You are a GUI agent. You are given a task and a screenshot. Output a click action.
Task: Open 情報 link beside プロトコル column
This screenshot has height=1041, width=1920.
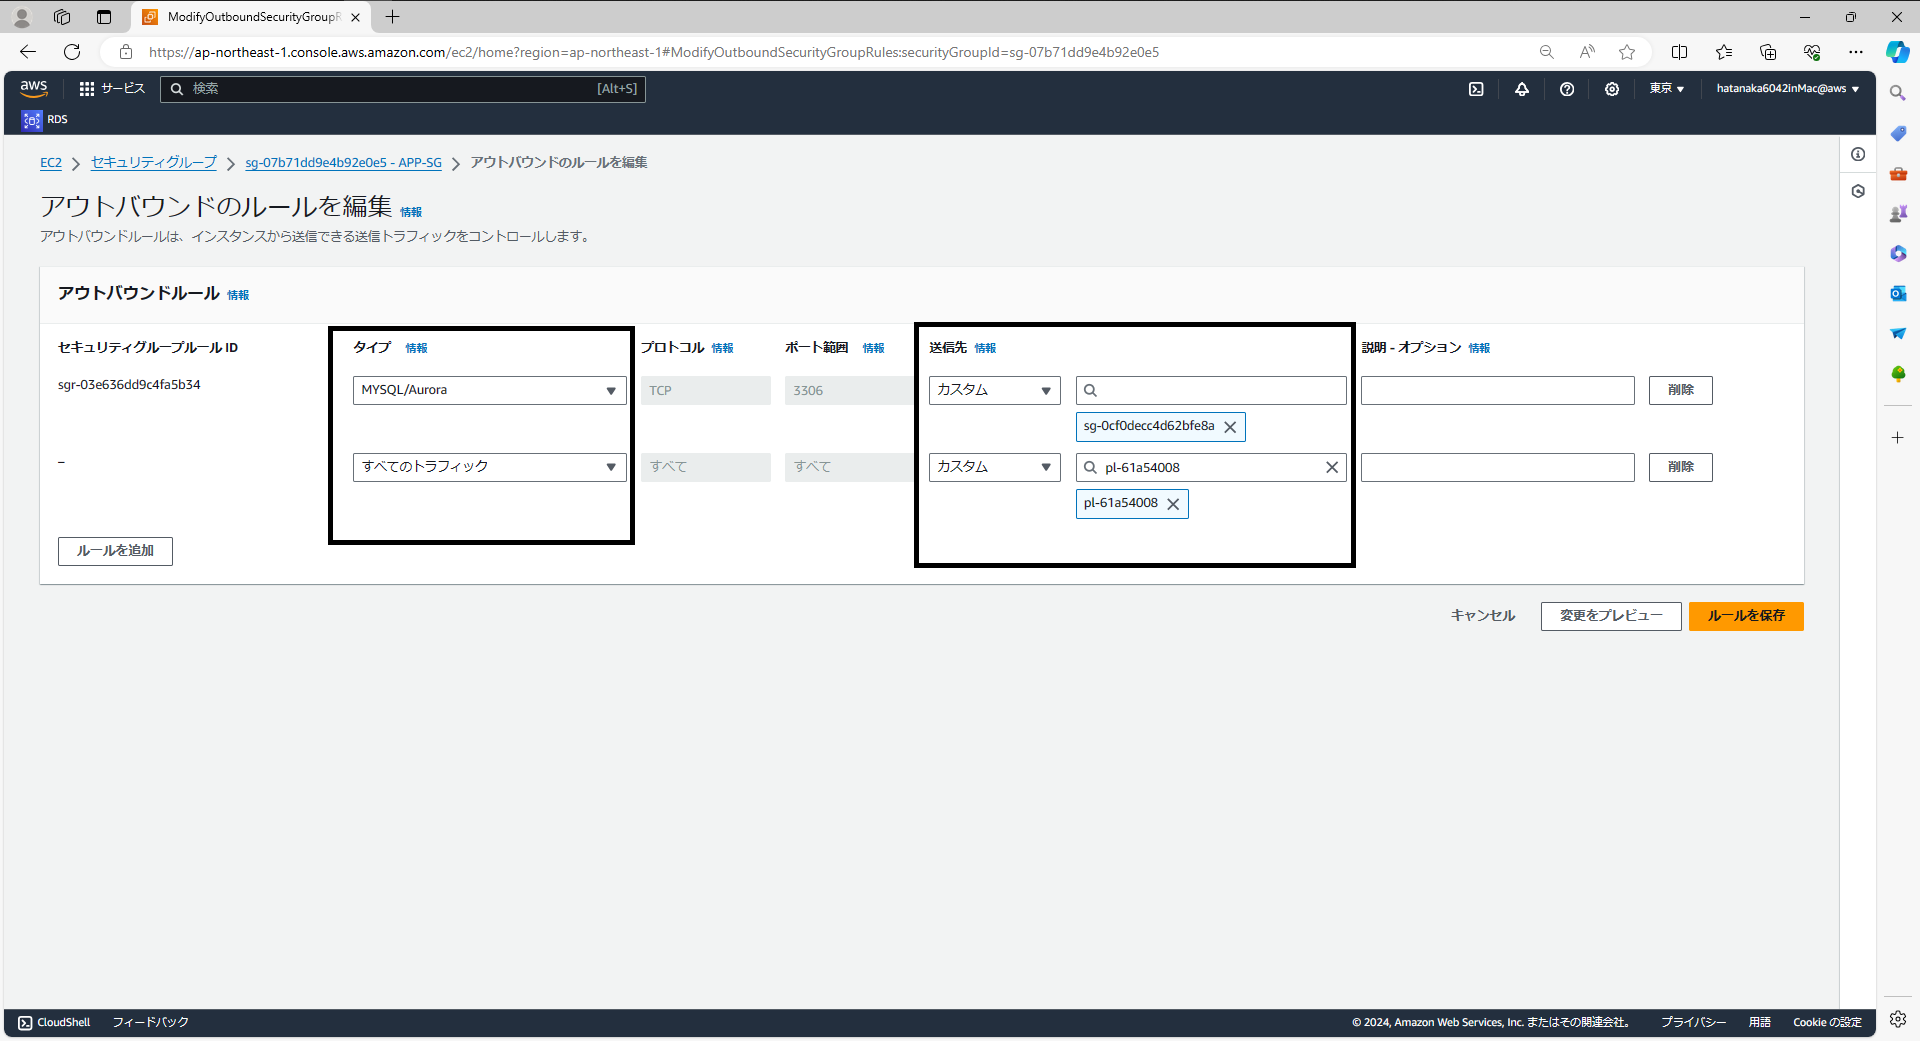click(x=722, y=348)
